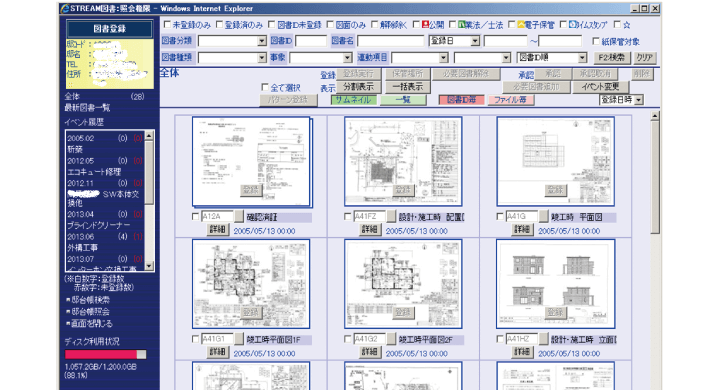
Task: Tick the 紙保管対象 checkbox
Action: (x=596, y=41)
